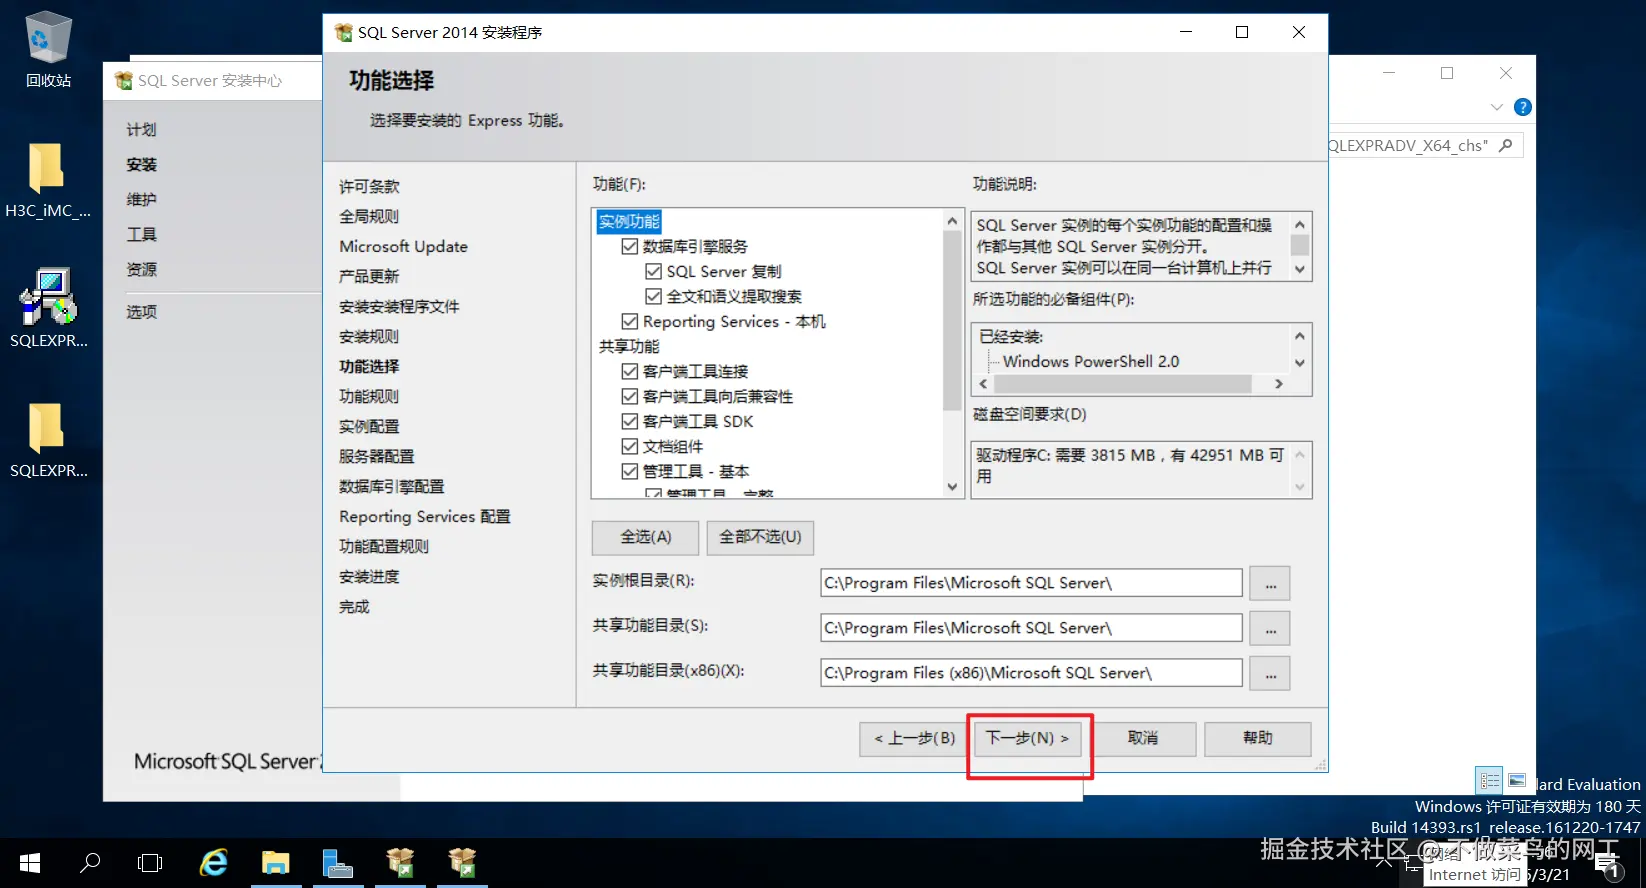Click the 全选(A) button
This screenshot has height=888, width=1646.
coord(646,537)
